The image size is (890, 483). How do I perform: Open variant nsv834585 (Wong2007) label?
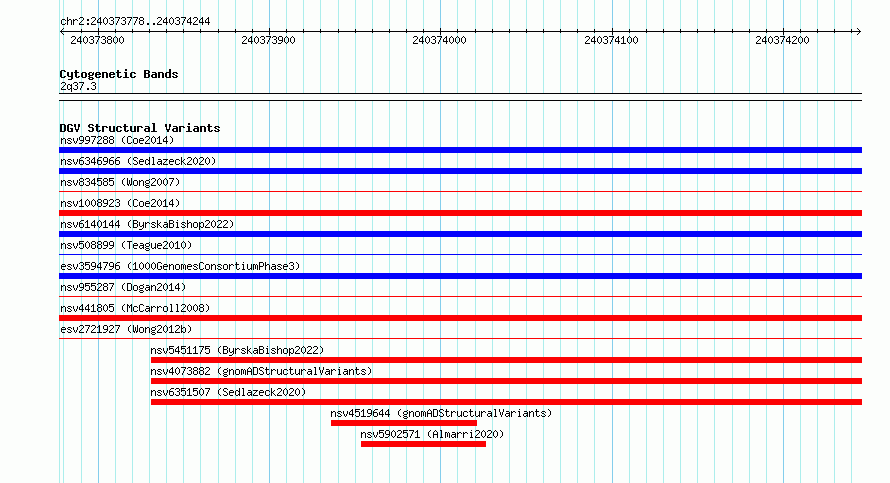120,182
